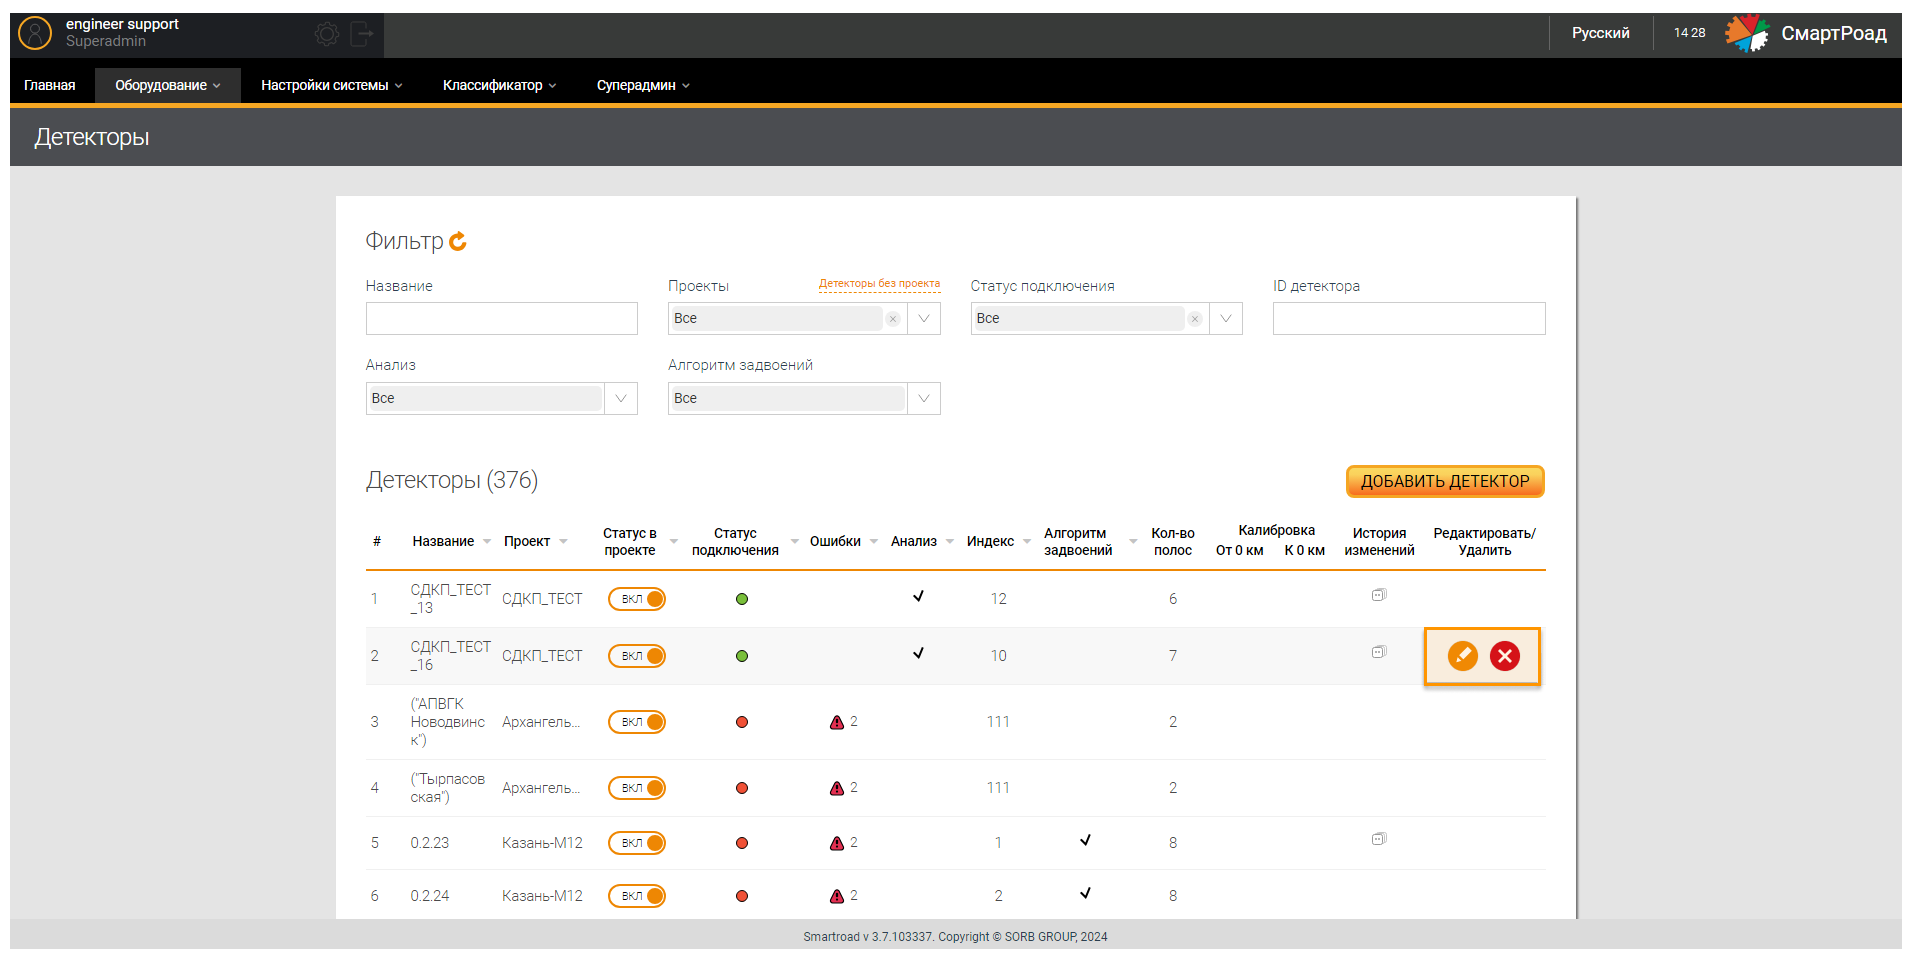Click error warning icon for Тырпасовская row
1911x961 pixels.
point(837,788)
